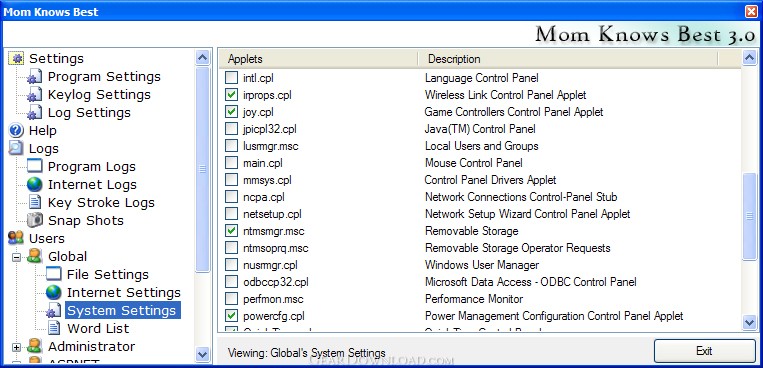The height and width of the screenshot is (368, 763).
Task: Uncheck the irprops.cpl checkbox
Action: point(232,94)
